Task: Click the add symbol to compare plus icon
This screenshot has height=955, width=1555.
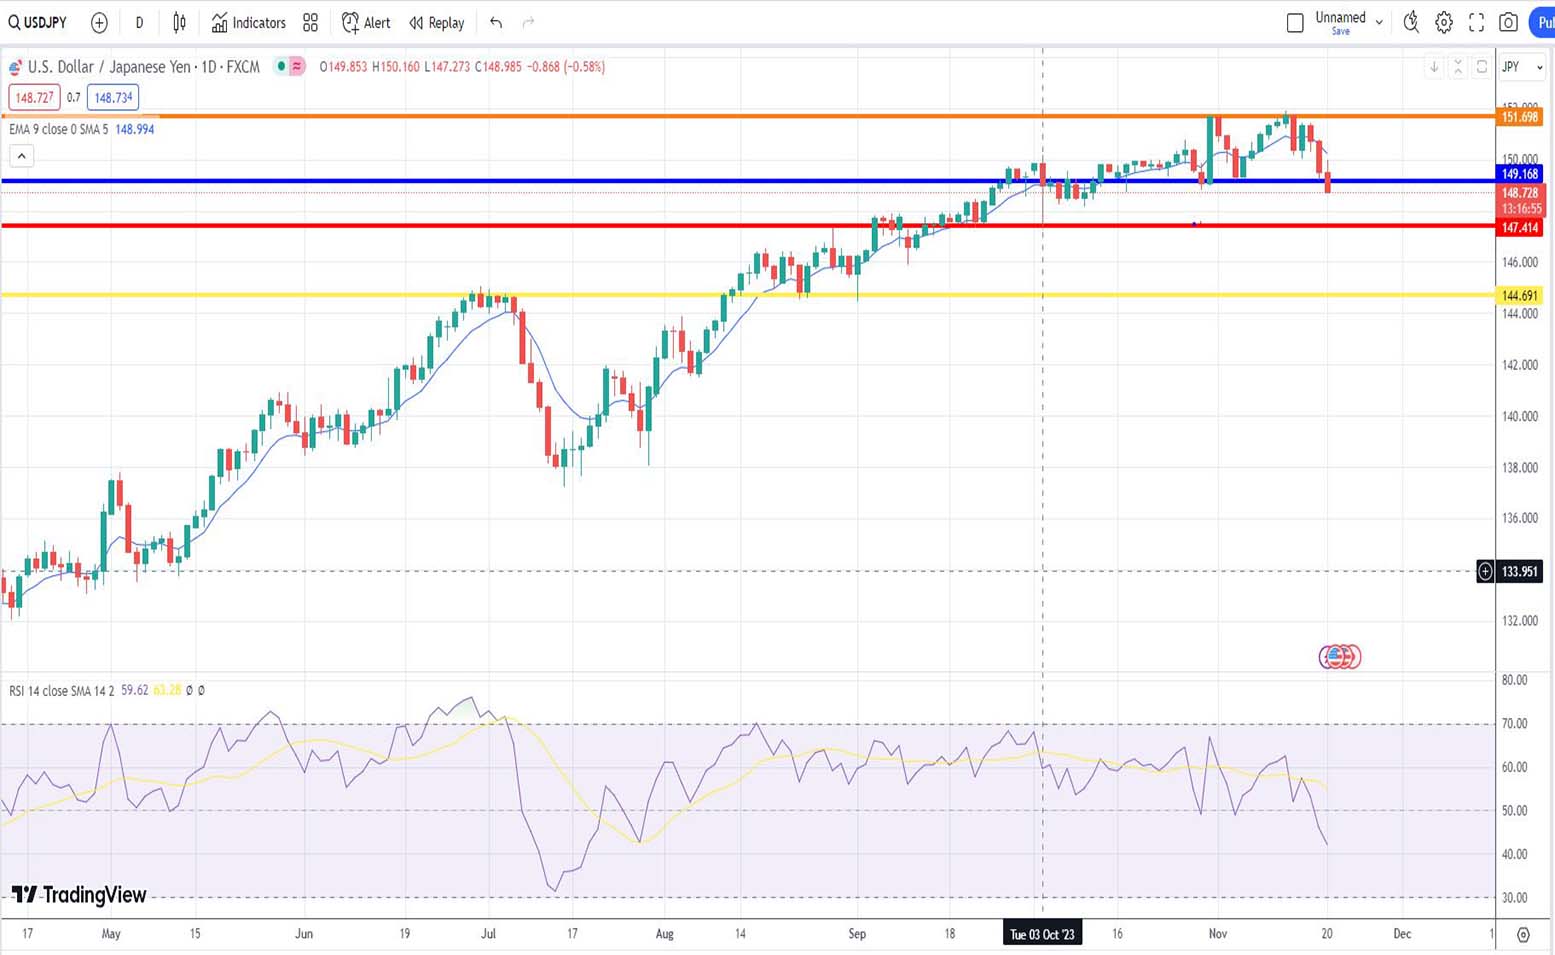Action: [x=99, y=22]
